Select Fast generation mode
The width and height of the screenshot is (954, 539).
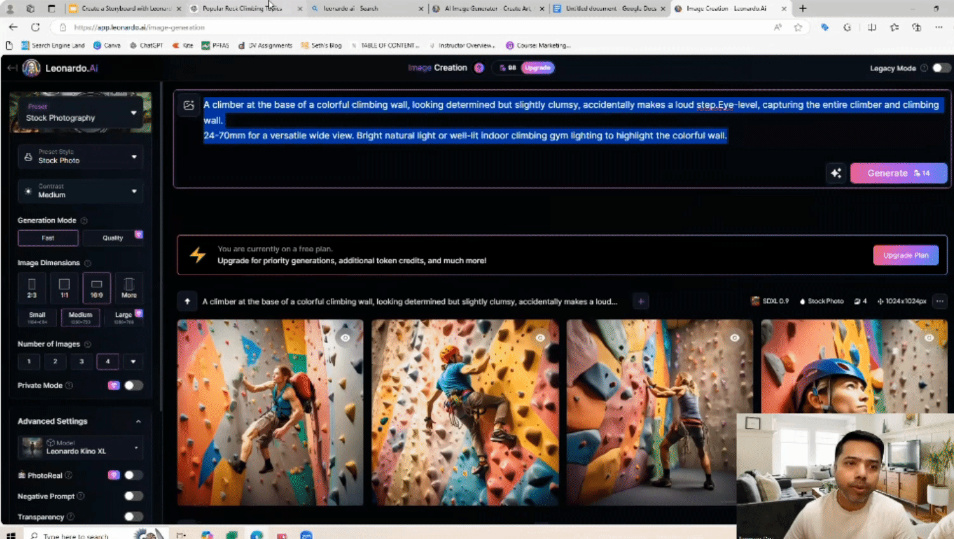pyautogui.click(x=48, y=238)
